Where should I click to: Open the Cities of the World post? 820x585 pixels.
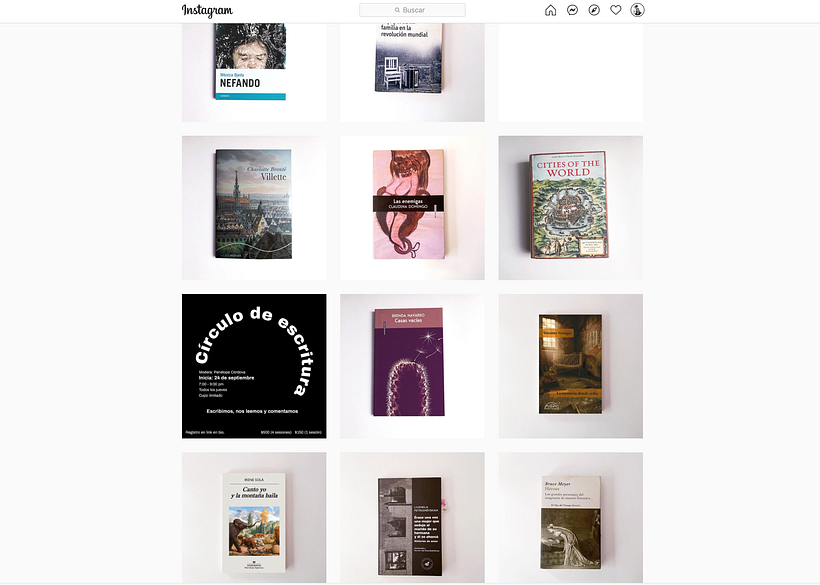tap(571, 208)
